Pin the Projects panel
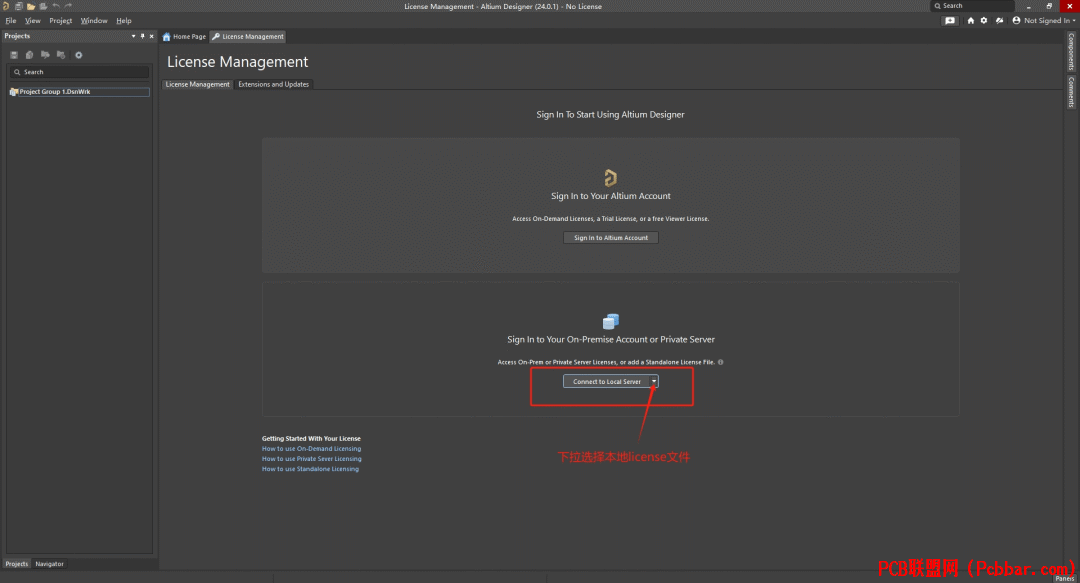This screenshot has width=1080, height=583. click(143, 36)
